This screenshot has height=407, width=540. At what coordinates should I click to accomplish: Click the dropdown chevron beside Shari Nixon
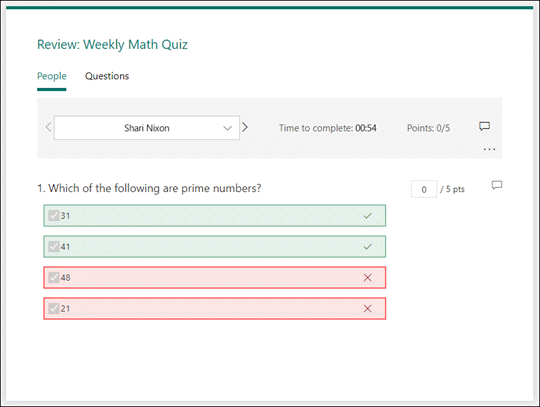pyautogui.click(x=227, y=128)
